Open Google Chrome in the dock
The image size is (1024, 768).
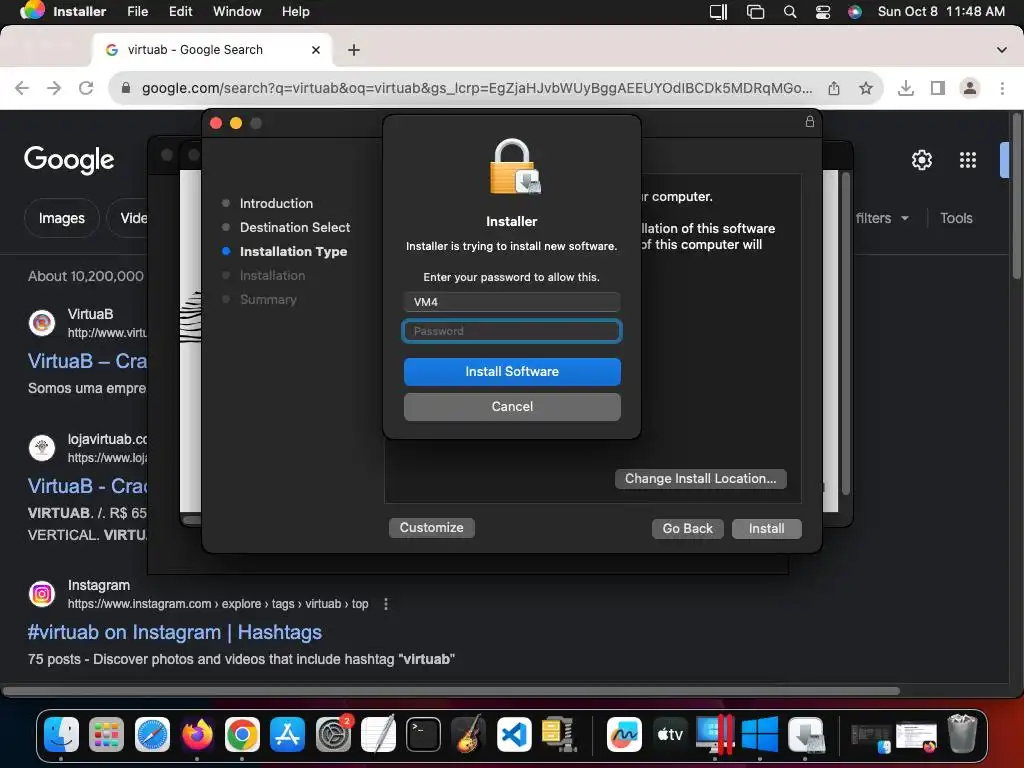tap(242, 735)
